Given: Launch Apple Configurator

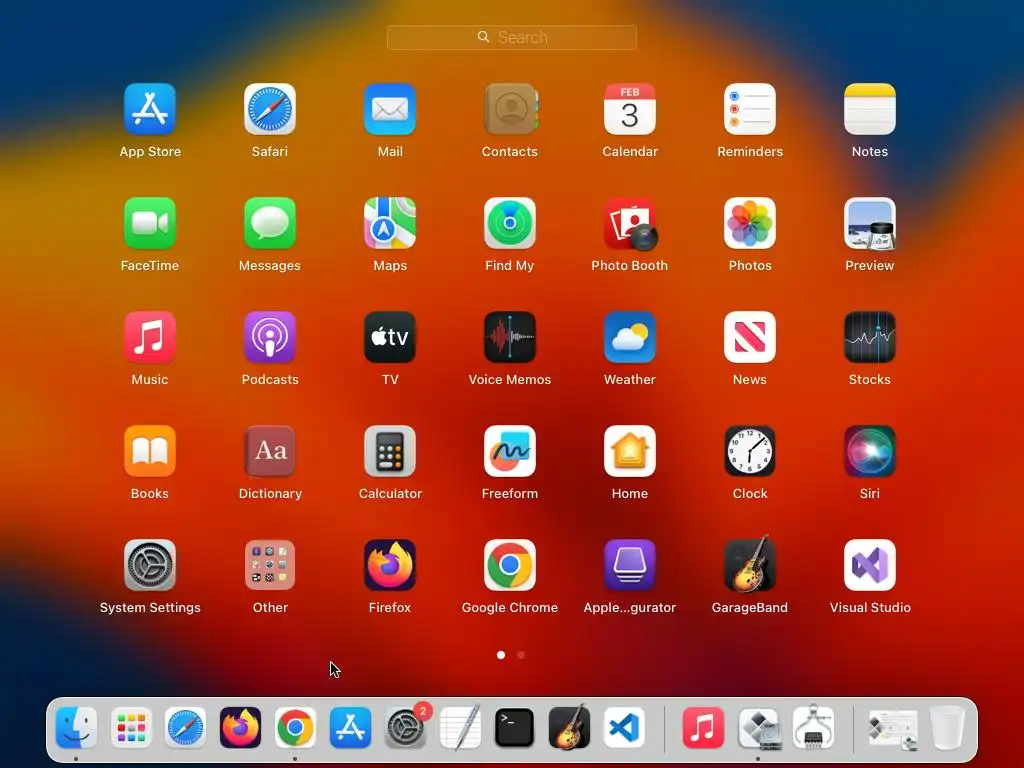Looking at the screenshot, I should [630, 565].
